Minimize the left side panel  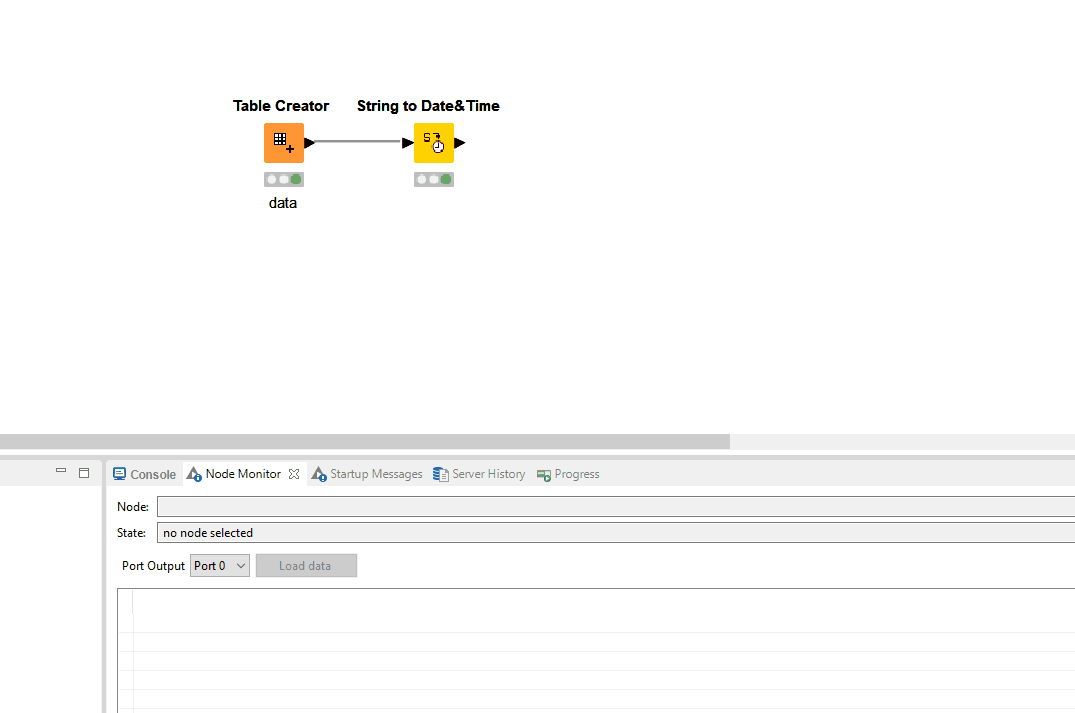click(61, 472)
